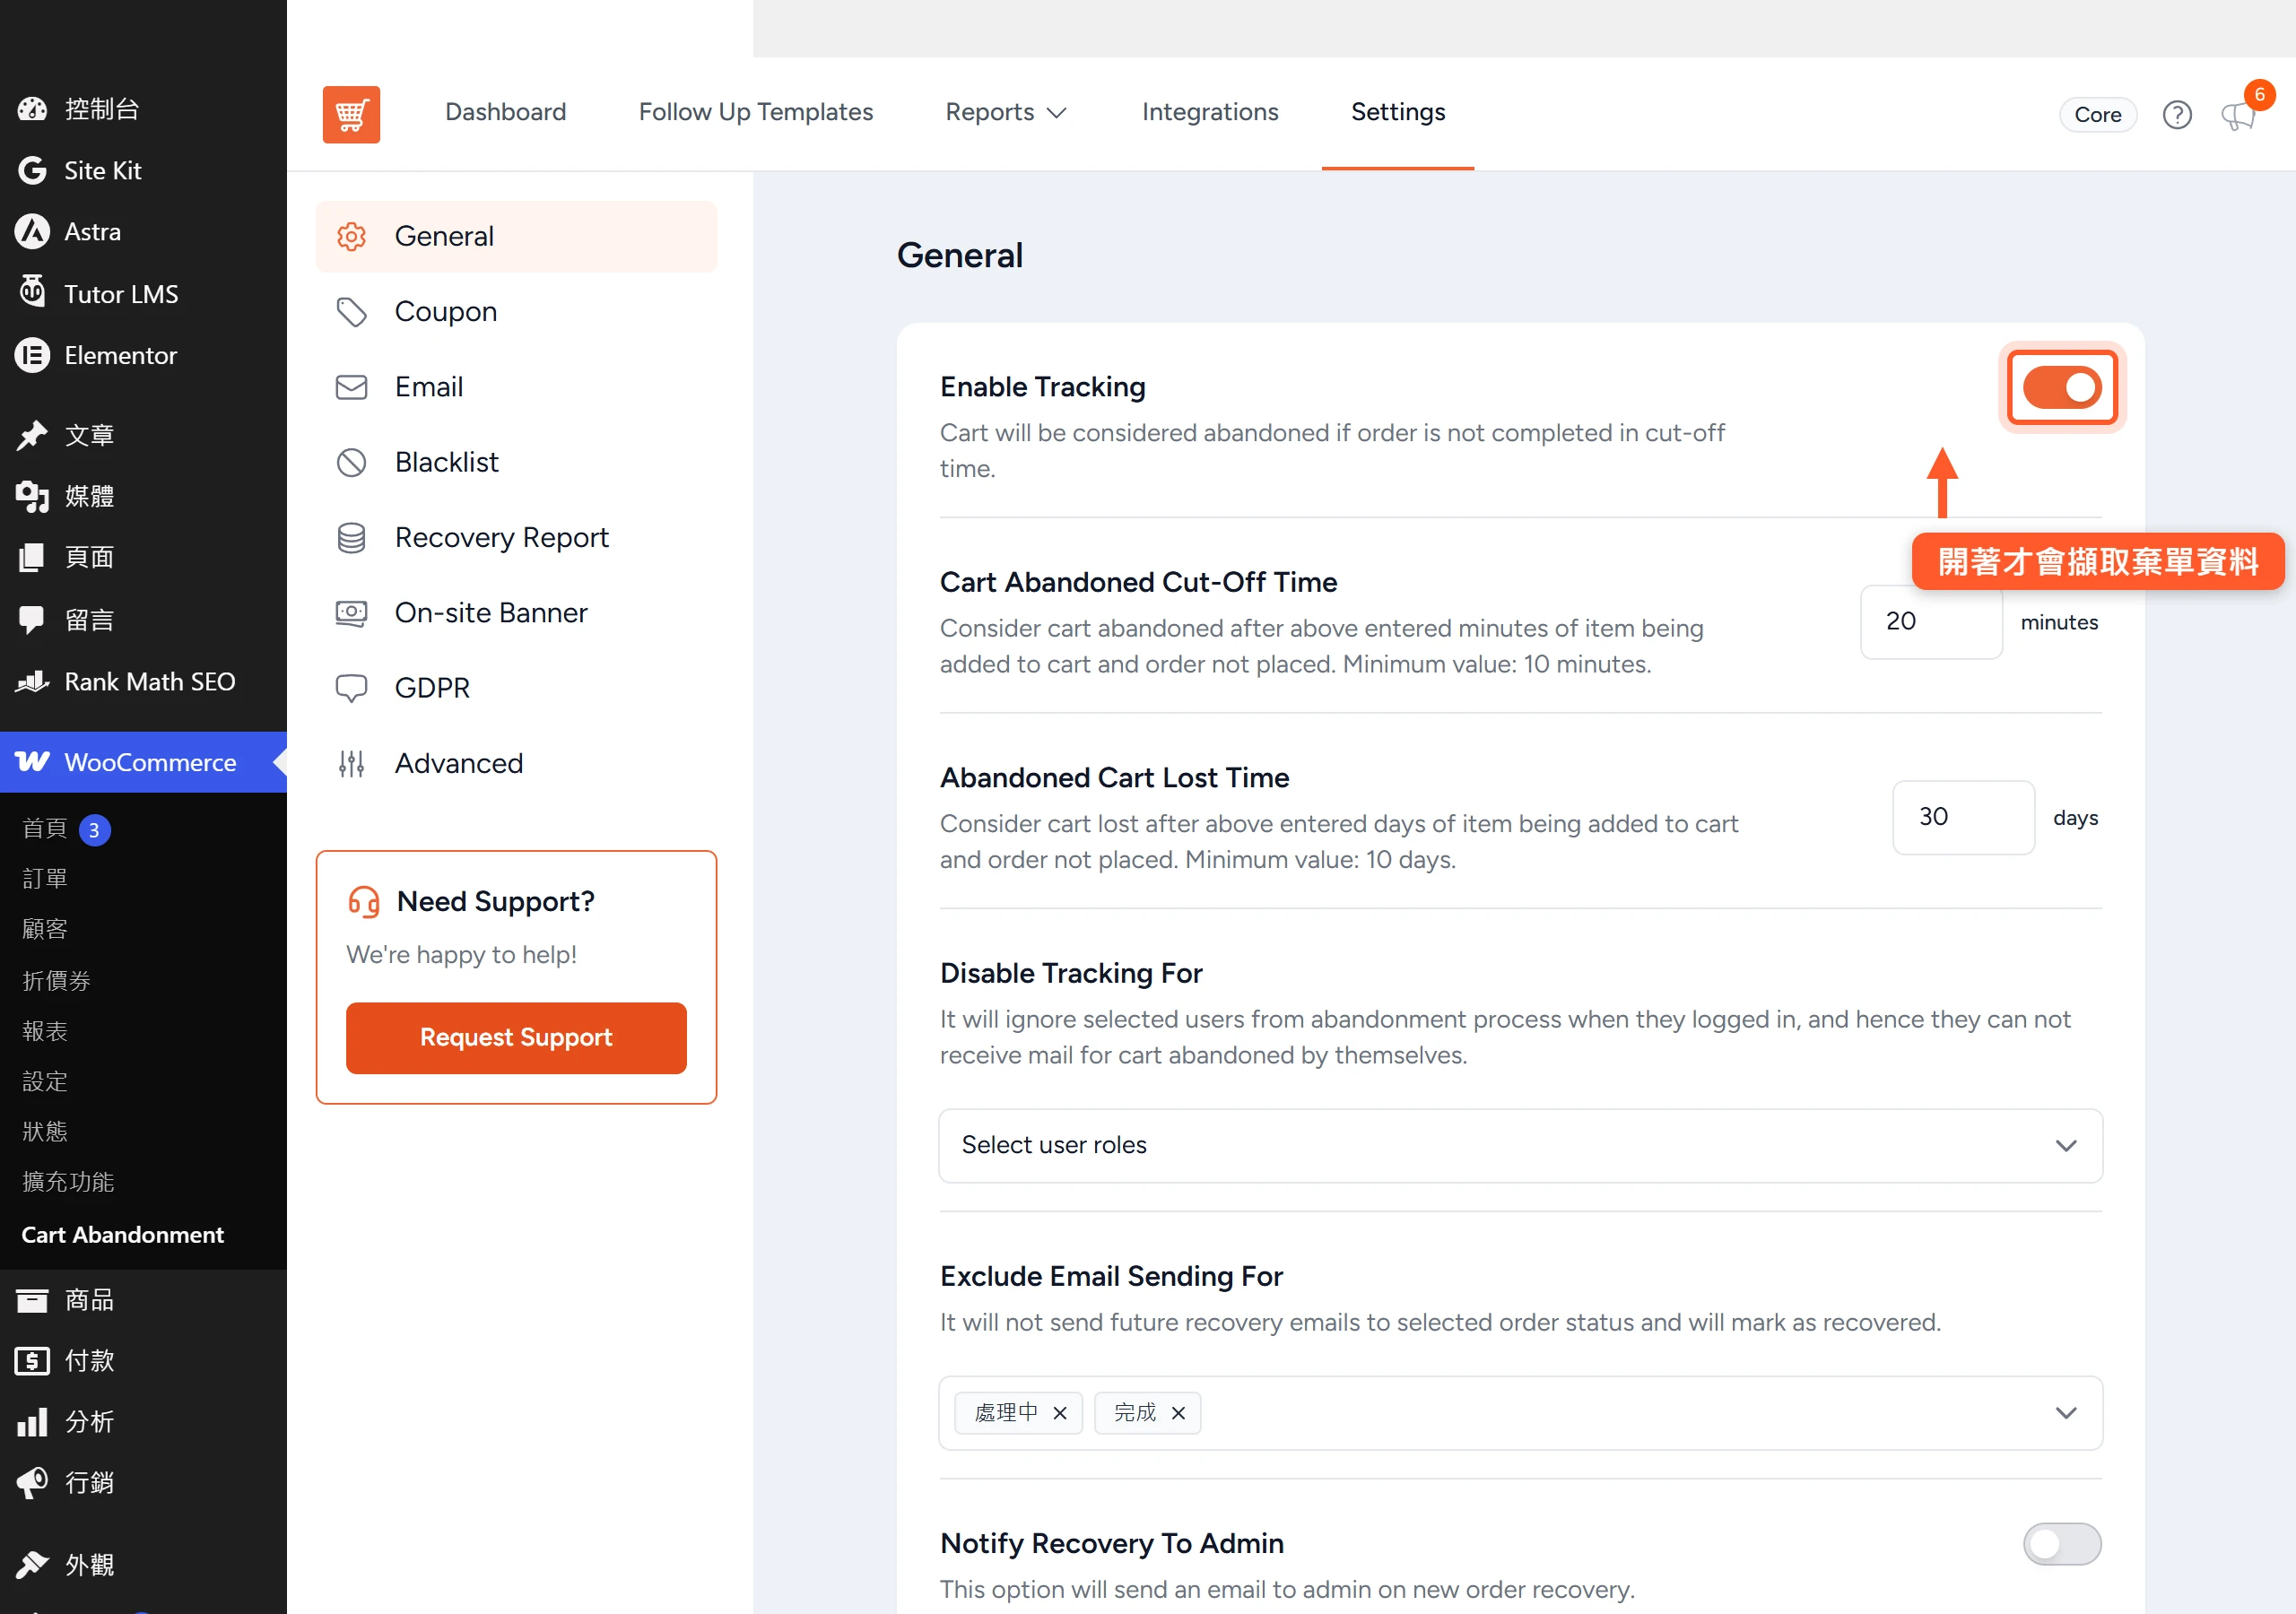Click the Site Kit Google icon

32,171
